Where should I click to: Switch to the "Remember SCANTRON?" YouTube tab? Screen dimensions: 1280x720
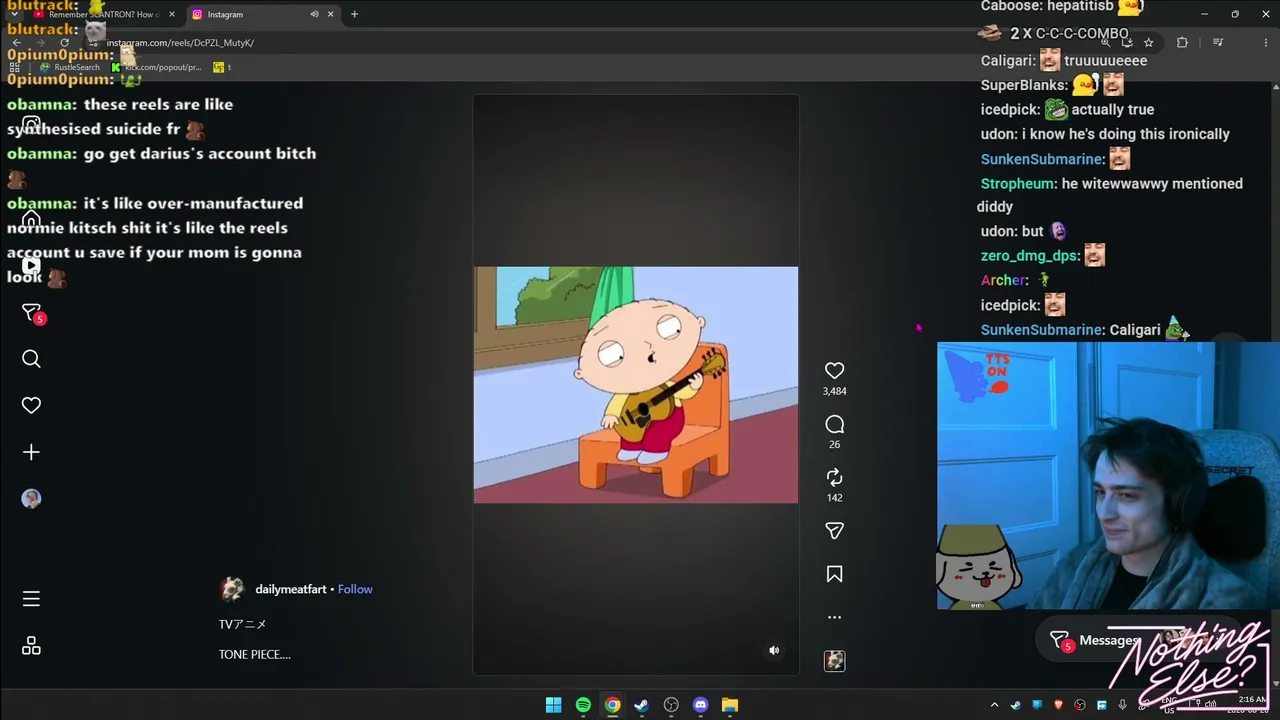click(x=104, y=14)
